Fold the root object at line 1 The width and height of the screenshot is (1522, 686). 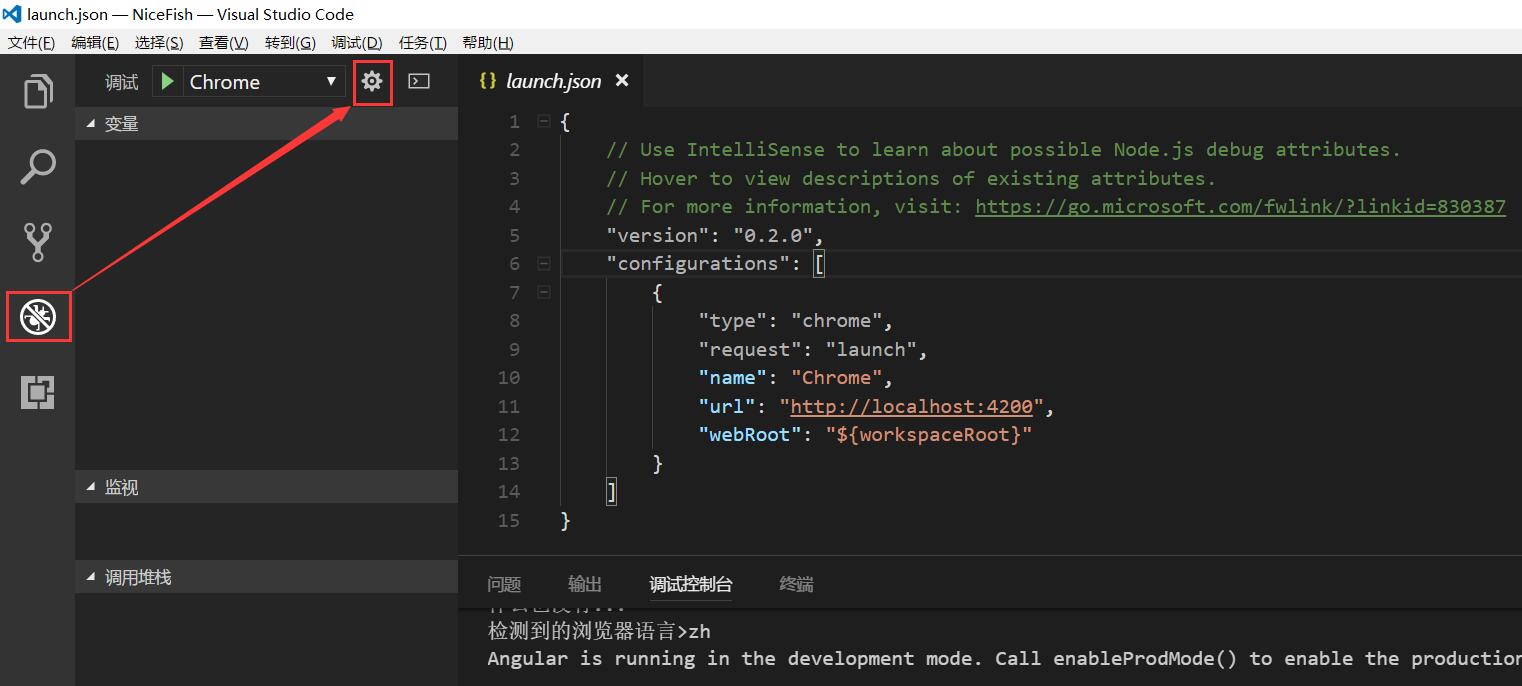coord(544,121)
